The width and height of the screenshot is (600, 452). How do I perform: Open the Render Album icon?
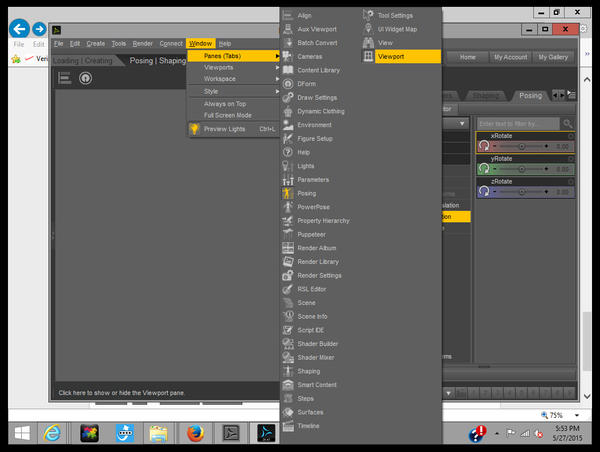(x=288, y=248)
